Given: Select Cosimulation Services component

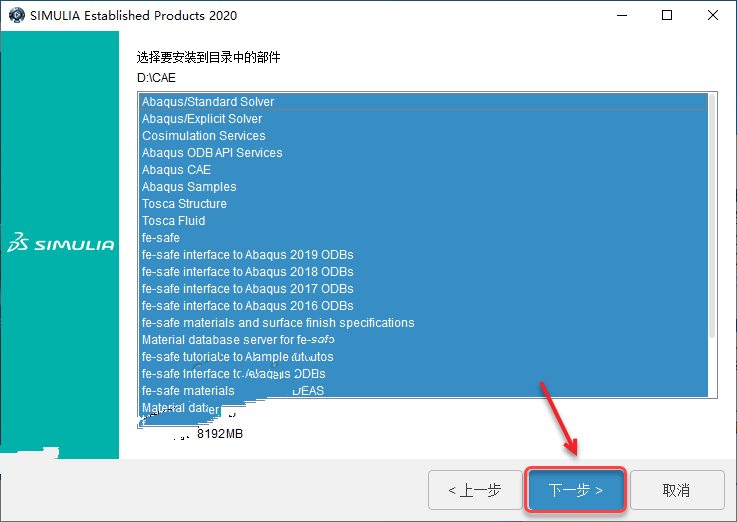Looking at the screenshot, I should pyautogui.click(x=423, y=135).
